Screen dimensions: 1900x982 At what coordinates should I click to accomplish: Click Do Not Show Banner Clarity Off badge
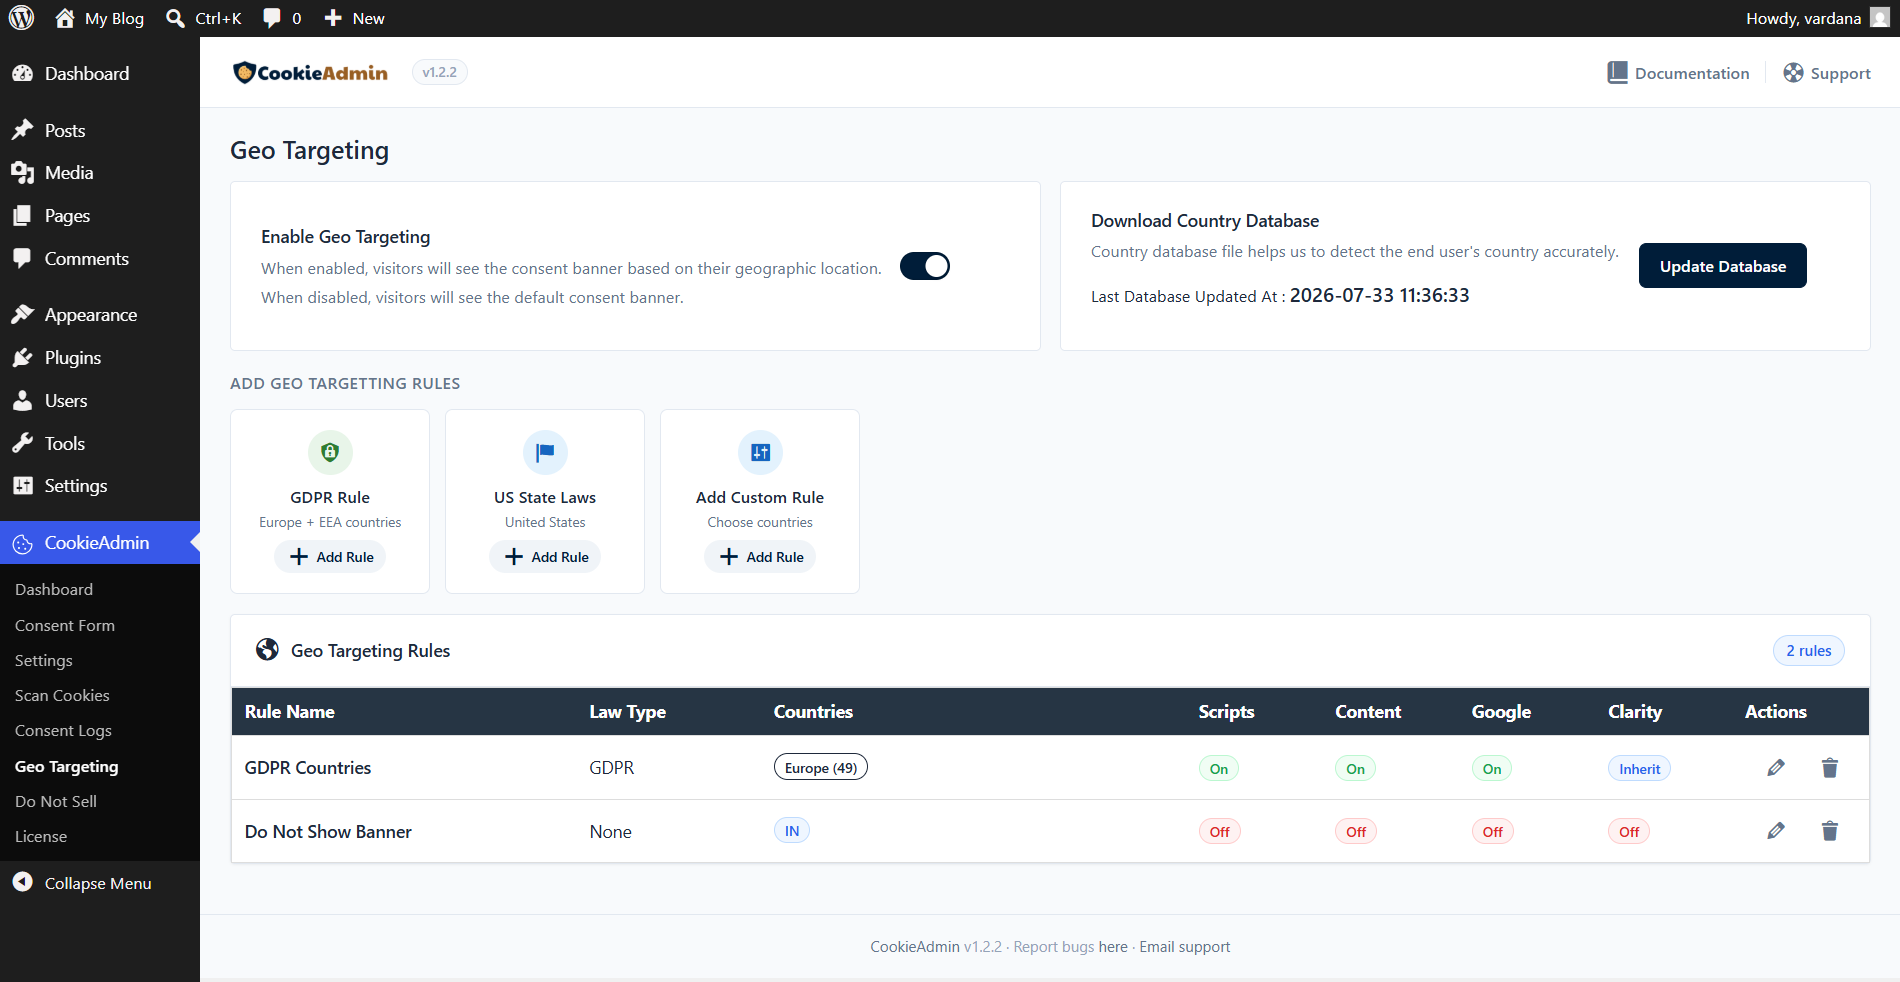click(1630, 832)
